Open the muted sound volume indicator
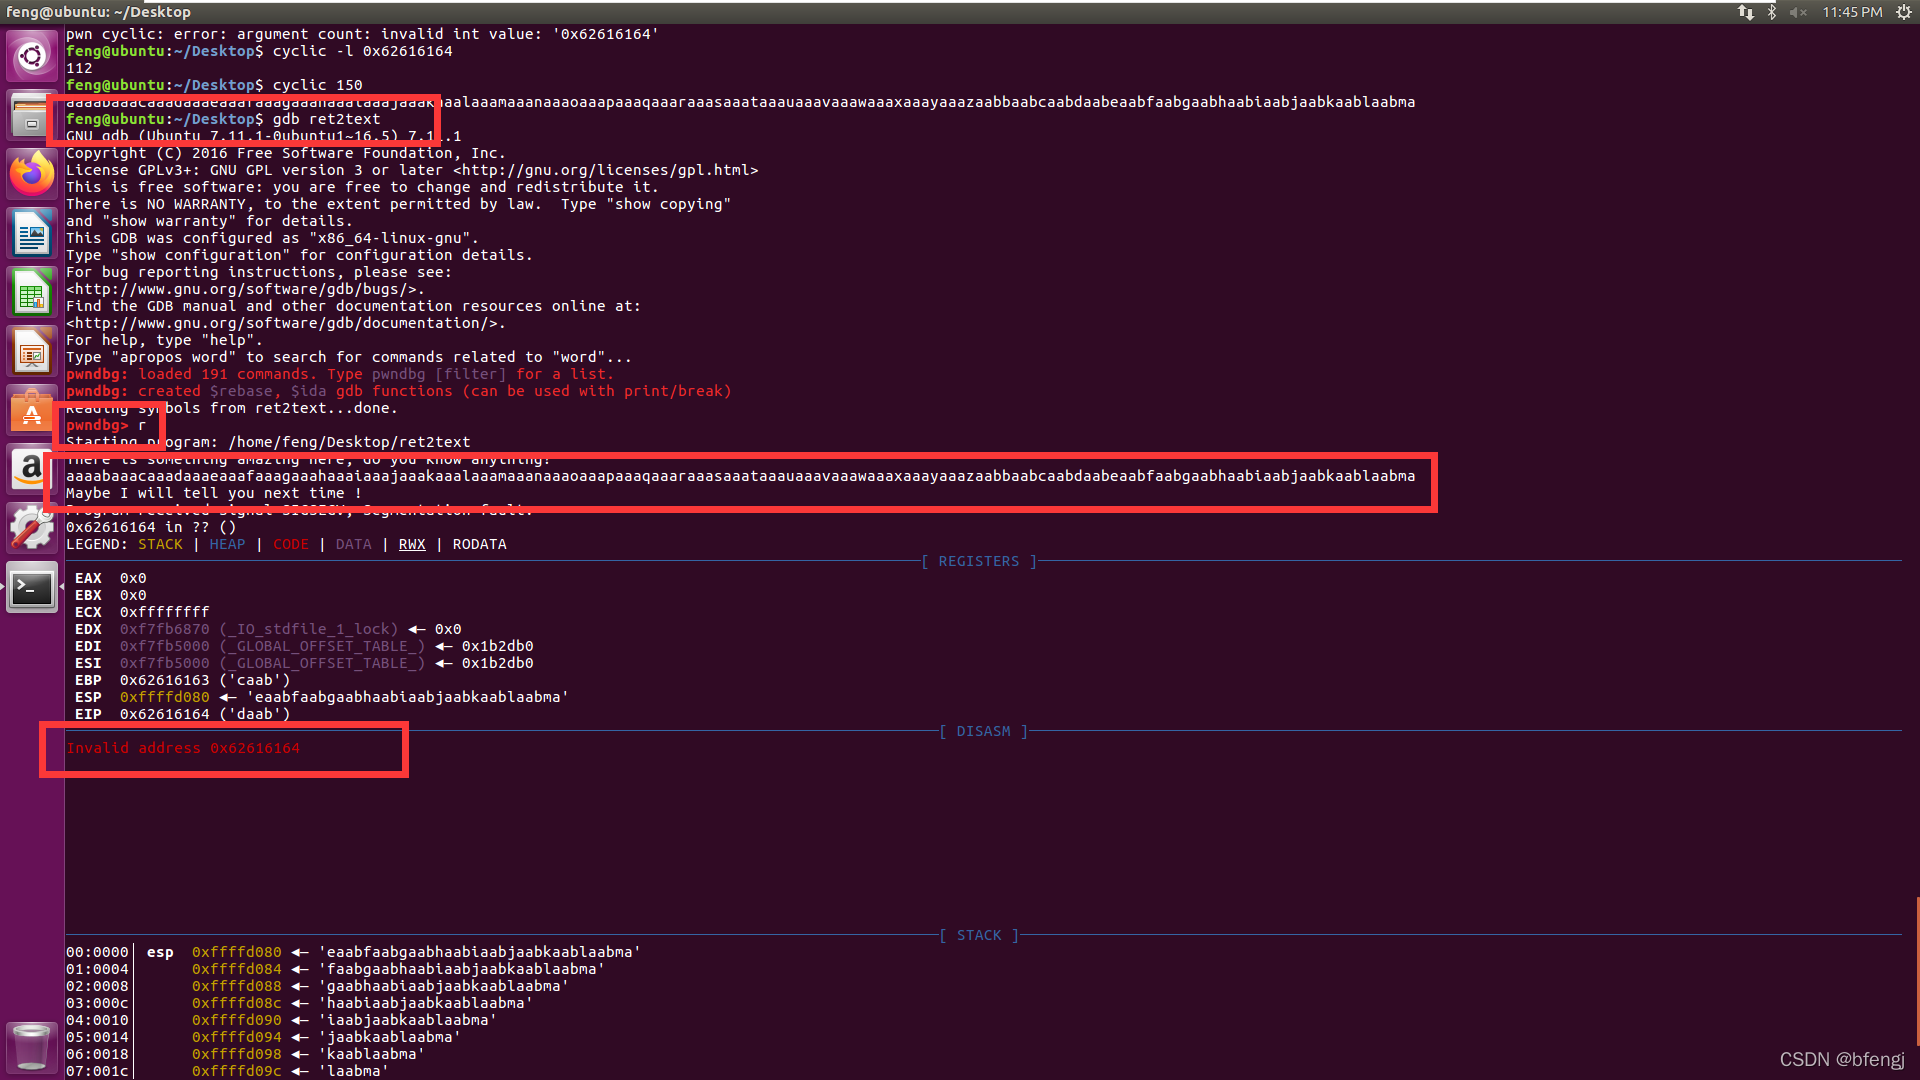Image resolution: width=1920 pixels, height=1080 pixels. [x=1798, y=12]
